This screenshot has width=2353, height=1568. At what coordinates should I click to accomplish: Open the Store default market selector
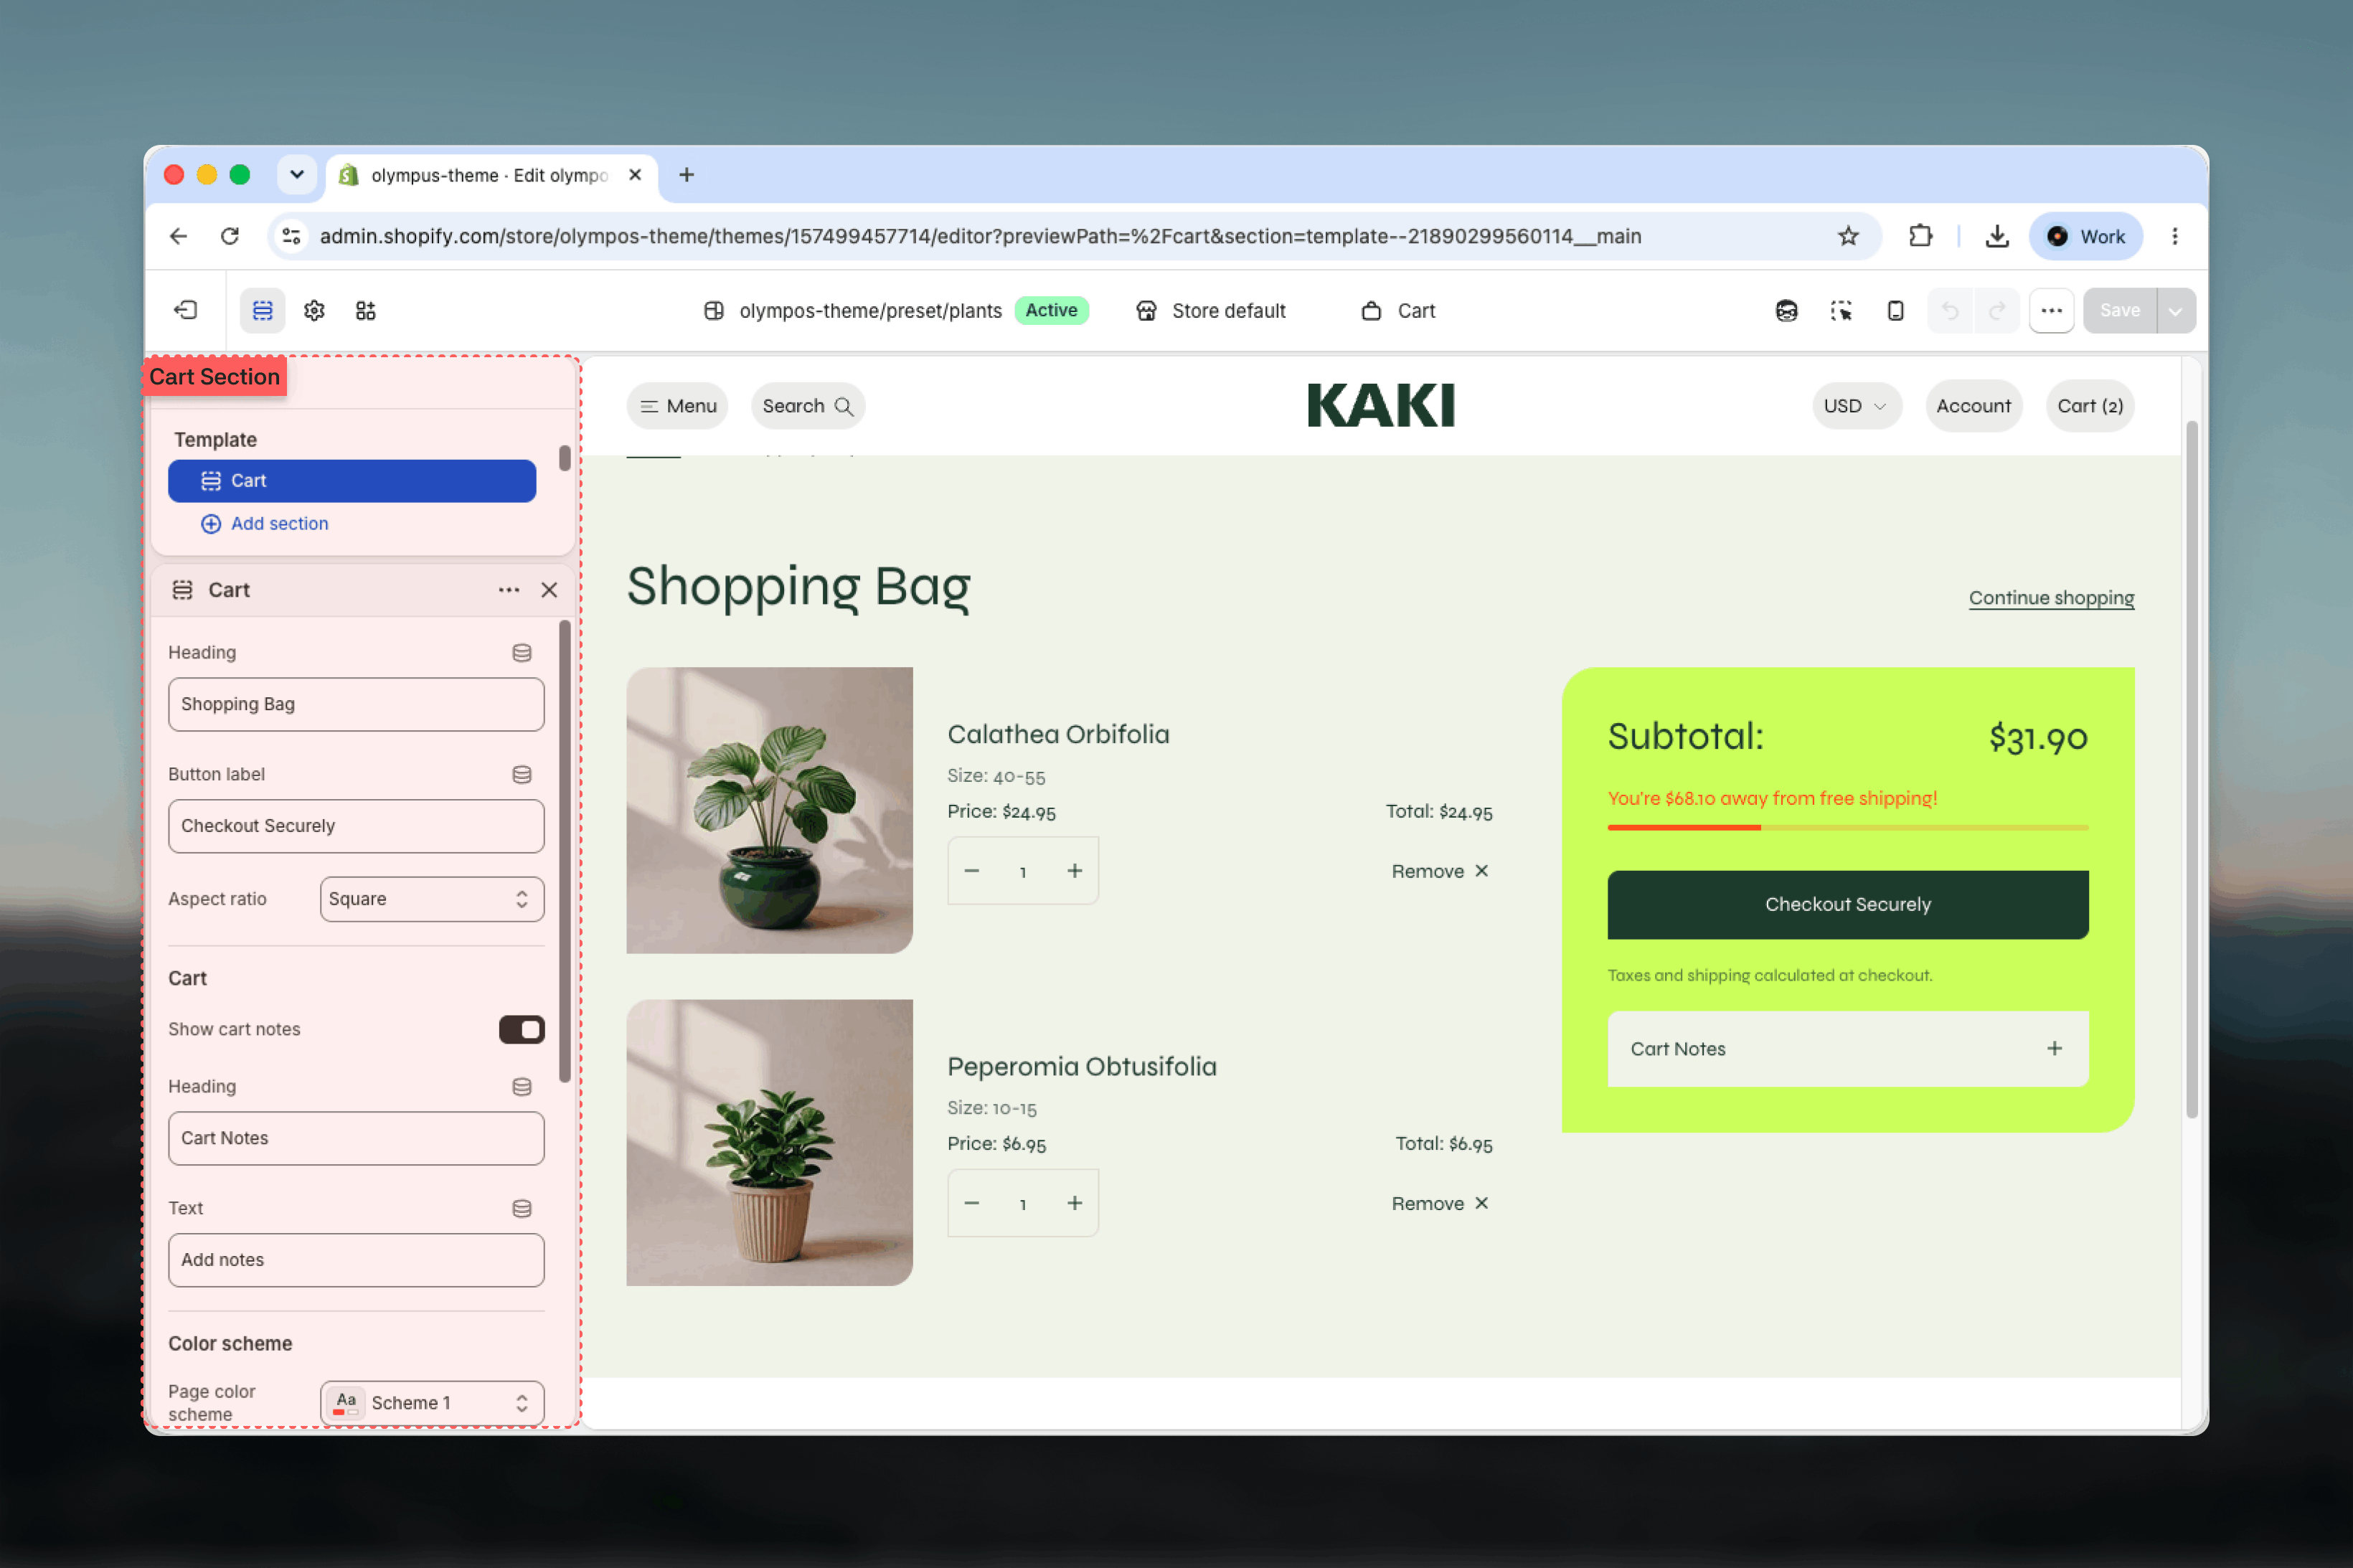pos(1211,310)
